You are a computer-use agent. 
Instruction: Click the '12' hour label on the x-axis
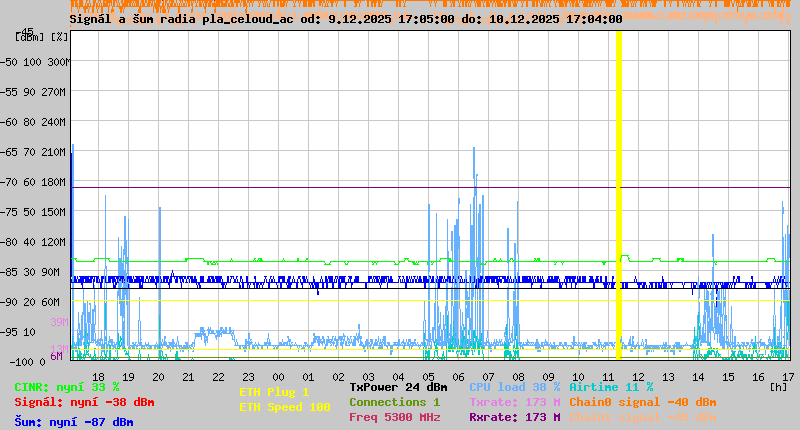(x=638, y=377)
